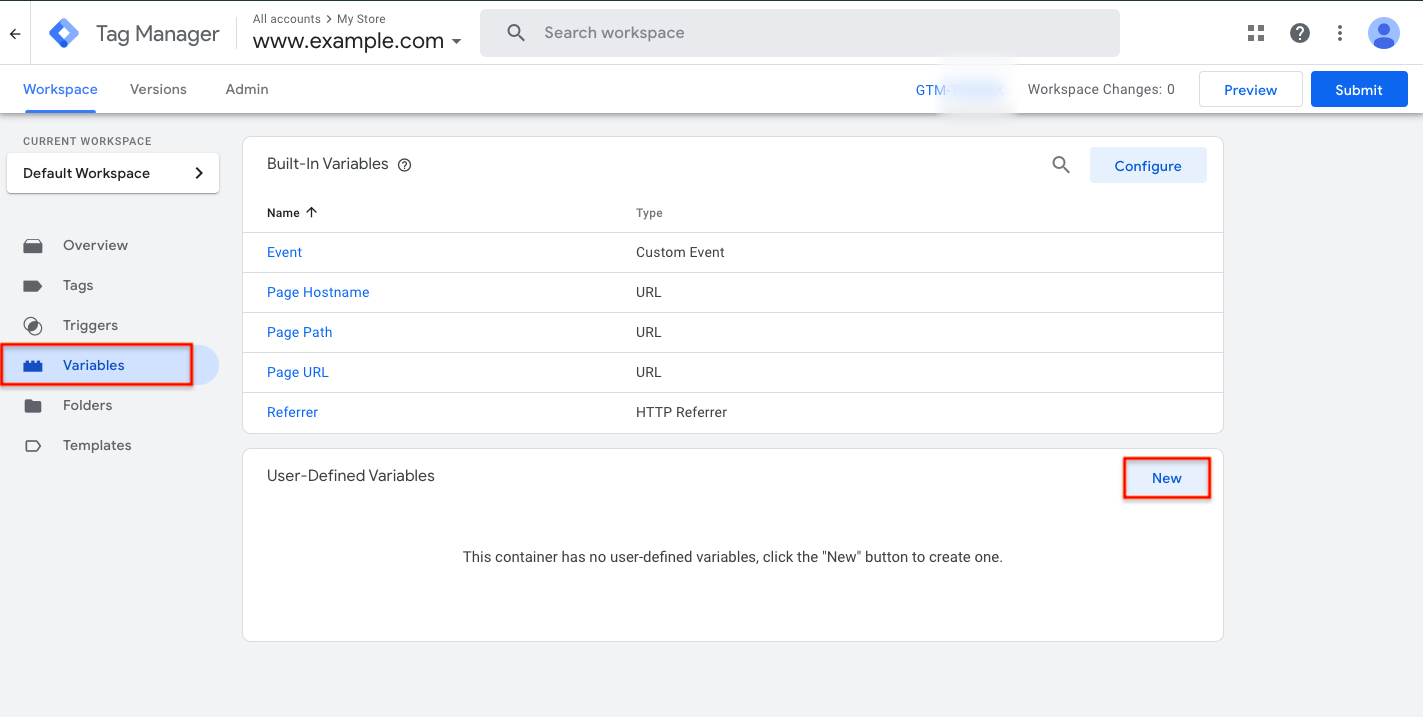Click the back arrow beside Tag Manager logo
Viewport: 1423px width, 717px height.
coord(14,33)
